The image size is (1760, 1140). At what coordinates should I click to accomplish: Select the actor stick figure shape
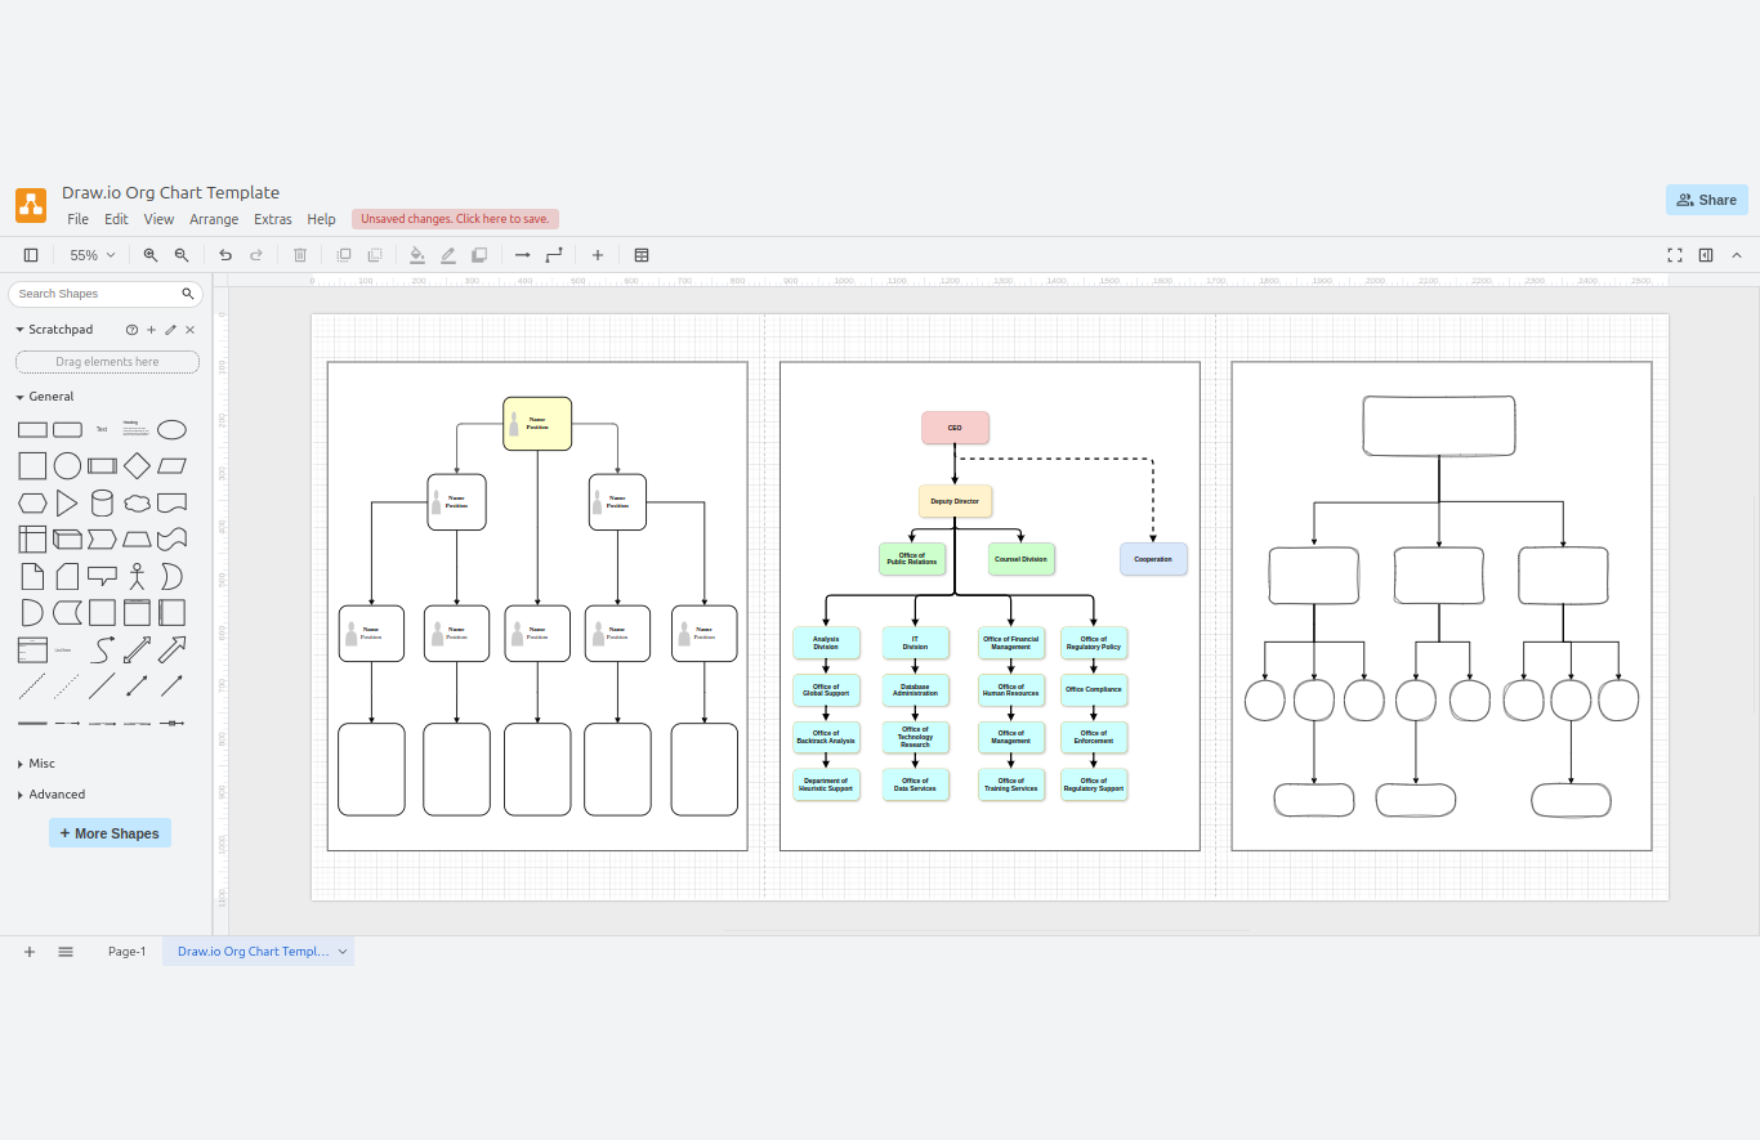137,576
